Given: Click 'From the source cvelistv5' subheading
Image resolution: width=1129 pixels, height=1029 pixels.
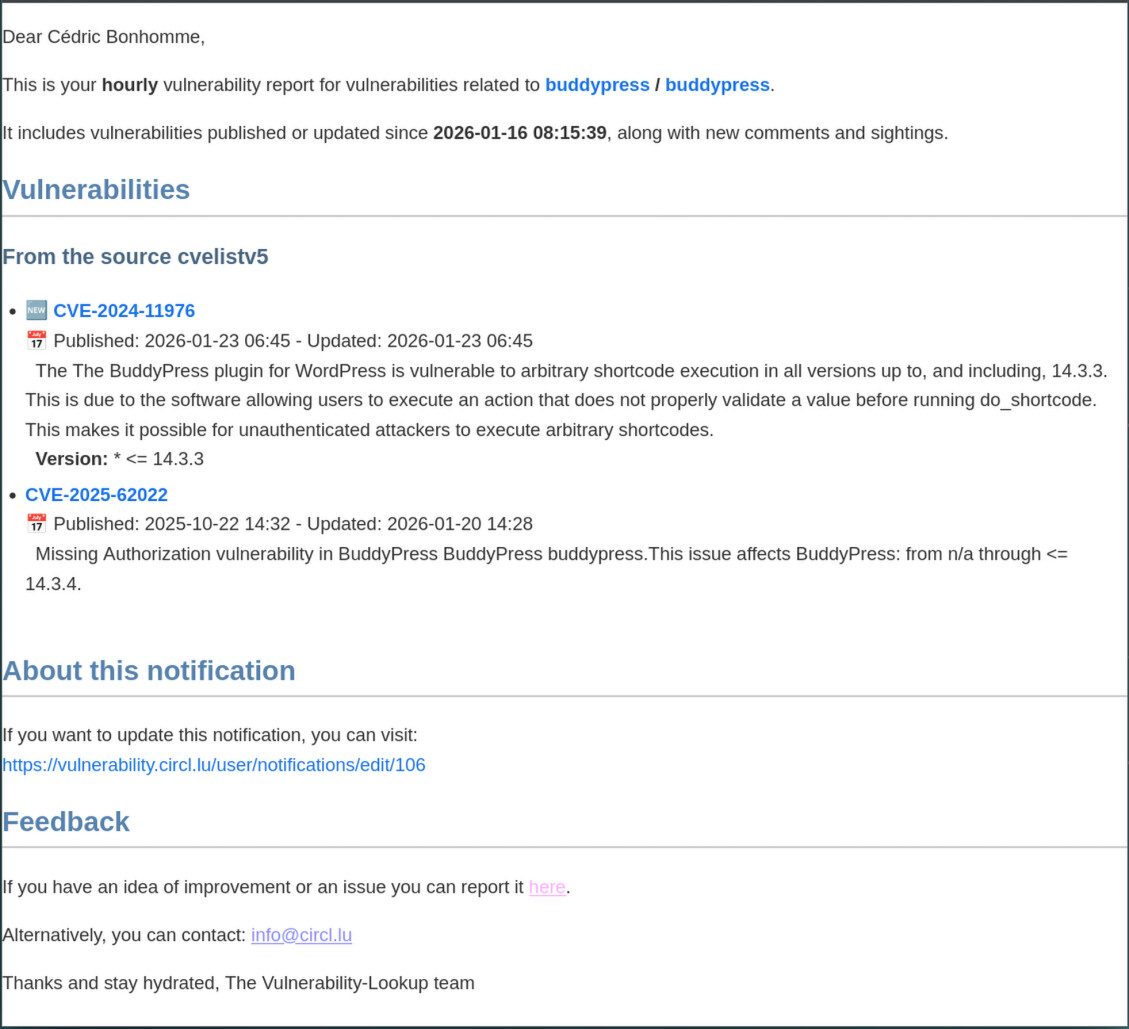Looking at the screenshot, I should coord(135,257).
